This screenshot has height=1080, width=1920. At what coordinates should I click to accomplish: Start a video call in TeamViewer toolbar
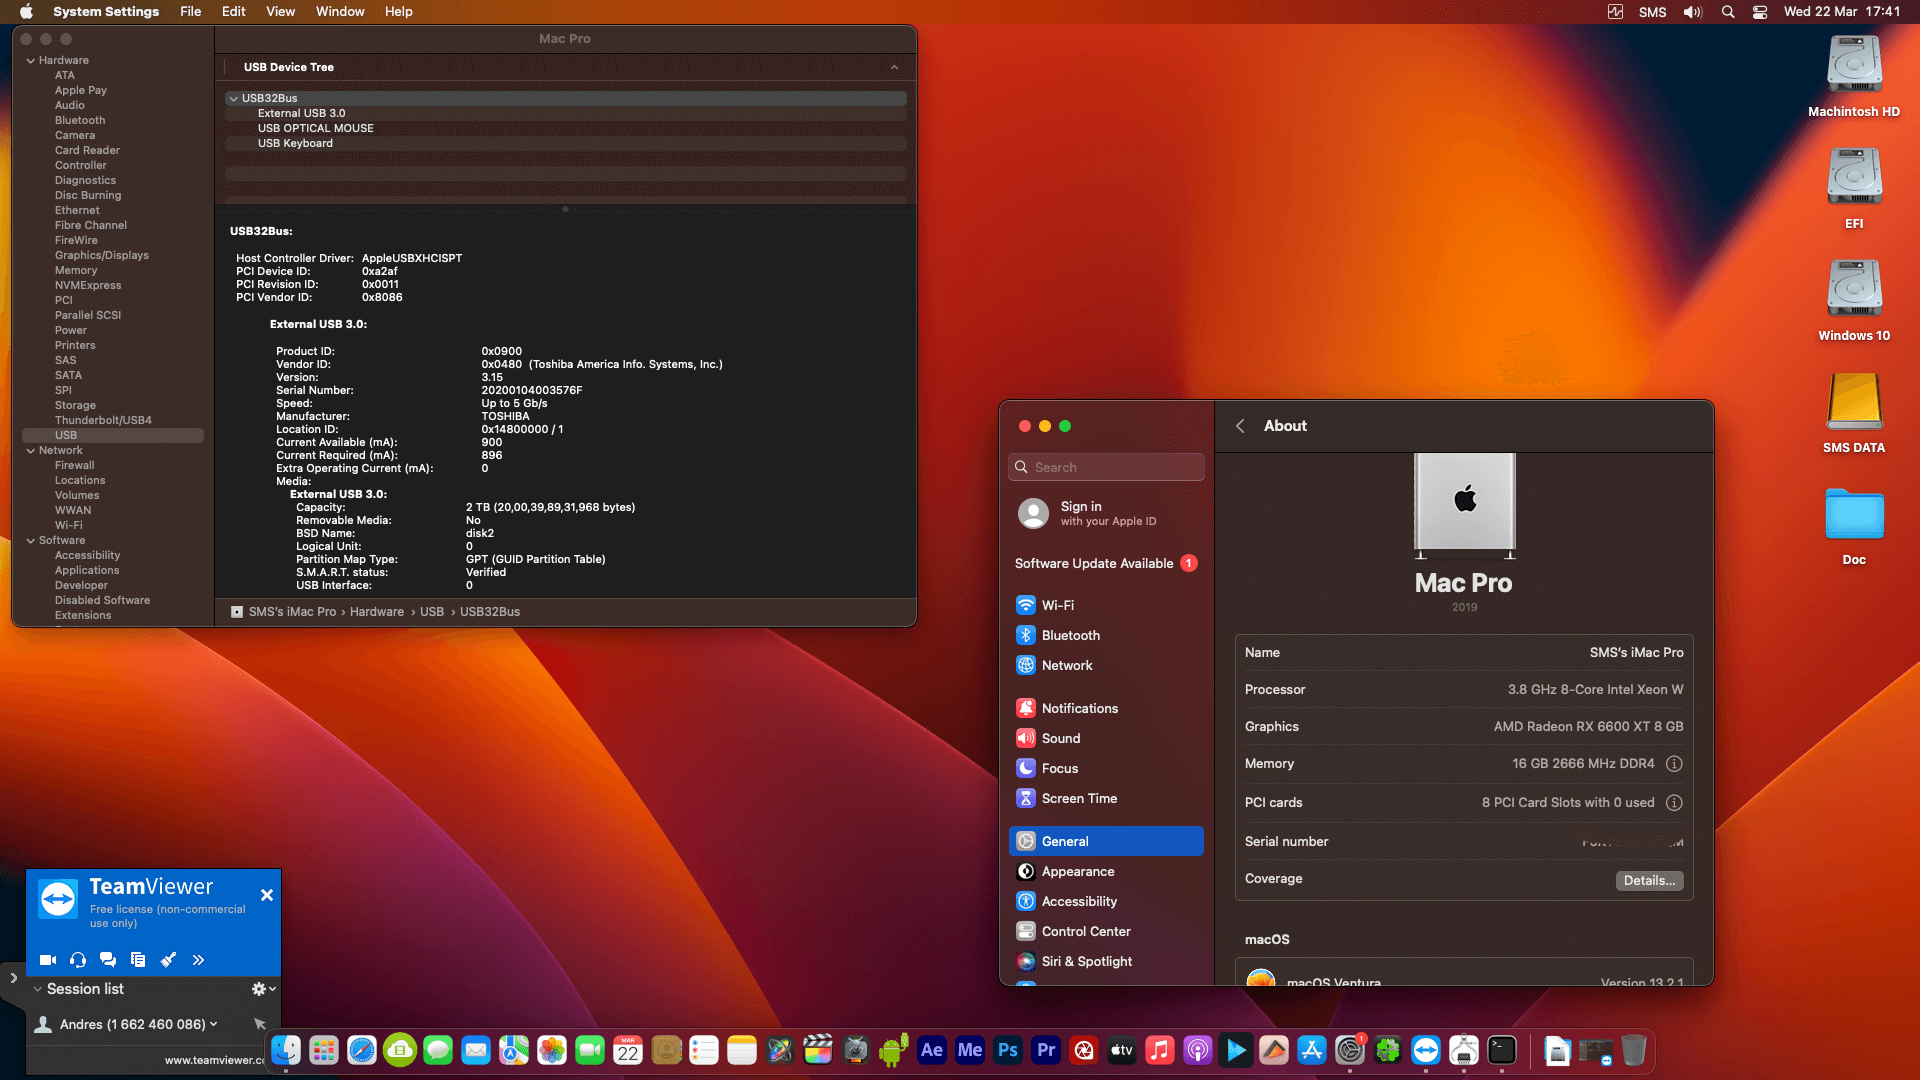click(47, 959)
